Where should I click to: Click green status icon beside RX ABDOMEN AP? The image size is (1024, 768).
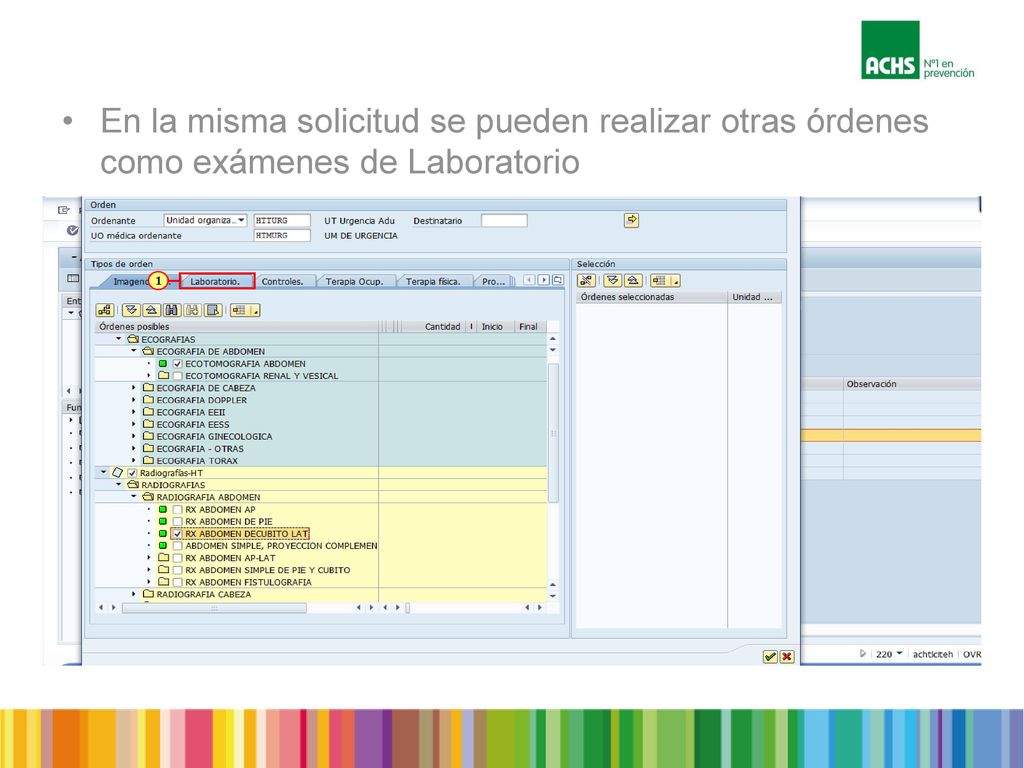[x=163, y=509]
